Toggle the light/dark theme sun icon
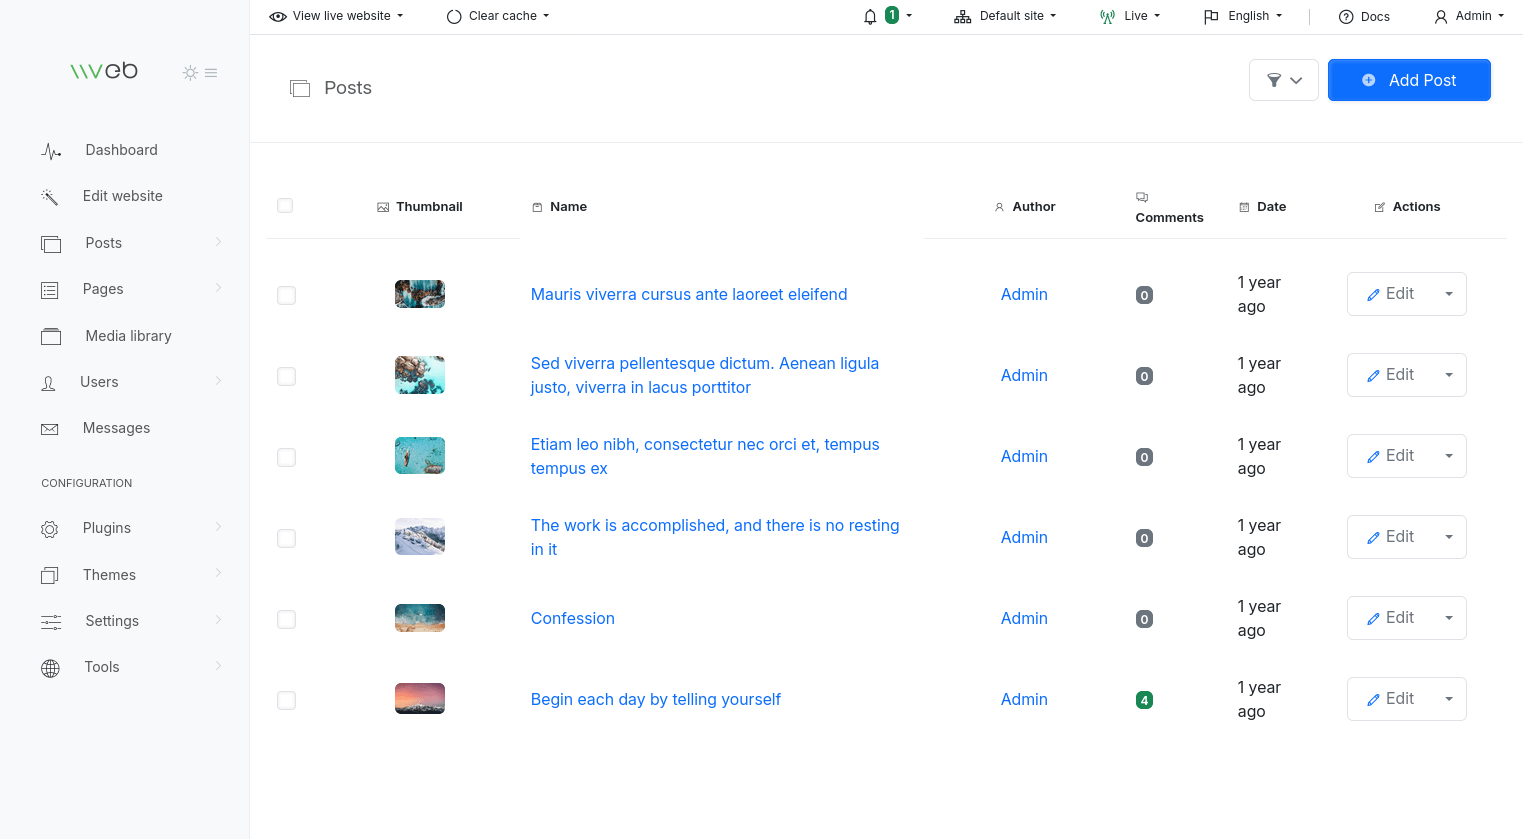1523x839 pixels. tap(190, 73)
